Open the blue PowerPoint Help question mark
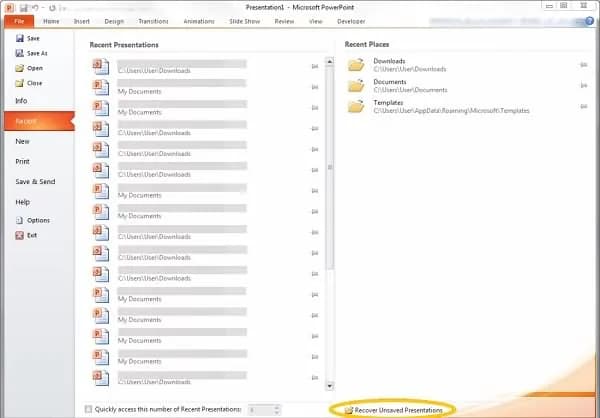600x418 pixels. point(590,21)
